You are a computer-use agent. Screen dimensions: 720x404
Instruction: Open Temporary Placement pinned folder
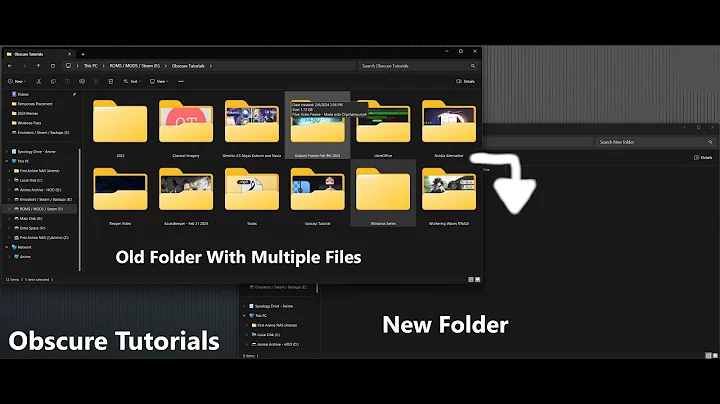[32, 104]
